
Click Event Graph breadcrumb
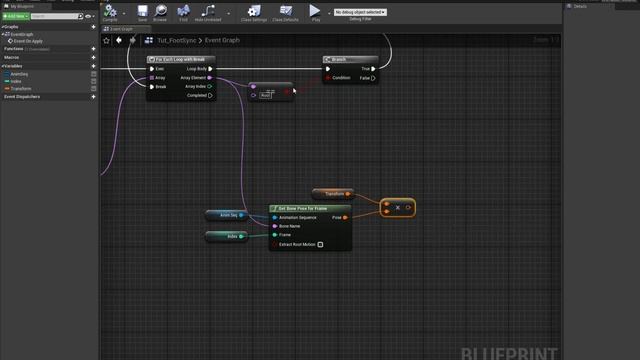[x=222, y=40]
